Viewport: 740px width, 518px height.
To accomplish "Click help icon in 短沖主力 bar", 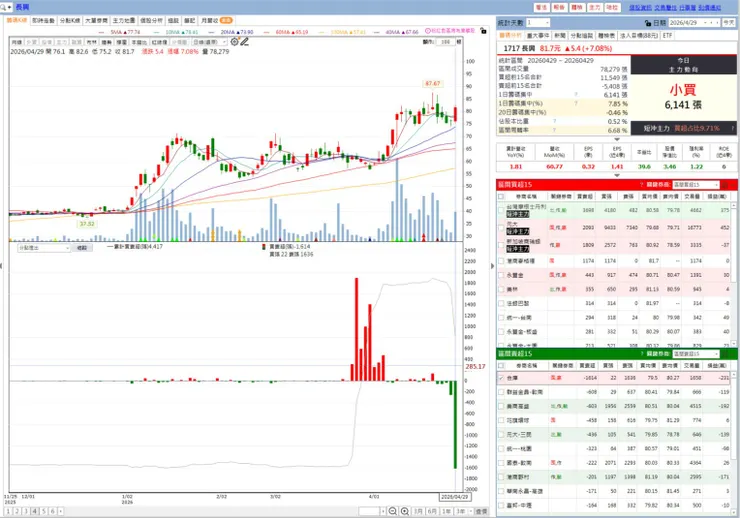I will pyautogui.click(x=732, y=128).
